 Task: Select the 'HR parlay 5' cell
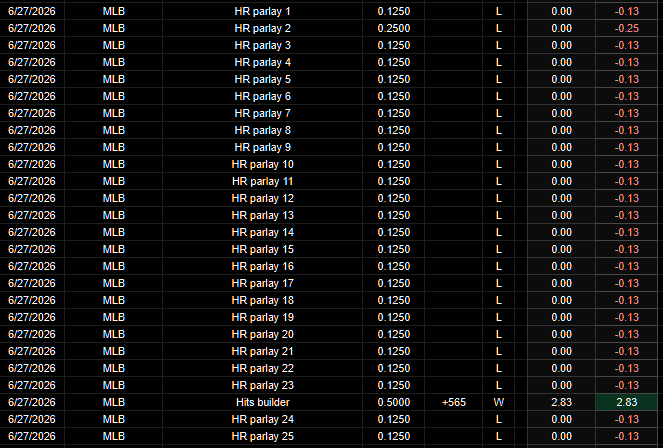click(262, 79)
